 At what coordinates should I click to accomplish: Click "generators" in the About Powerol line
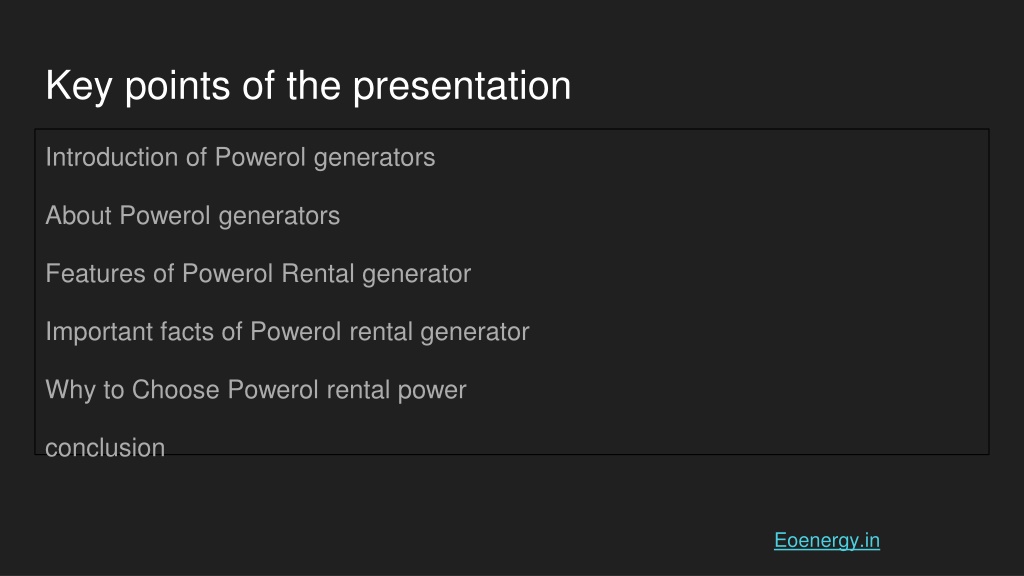(279, 217)
